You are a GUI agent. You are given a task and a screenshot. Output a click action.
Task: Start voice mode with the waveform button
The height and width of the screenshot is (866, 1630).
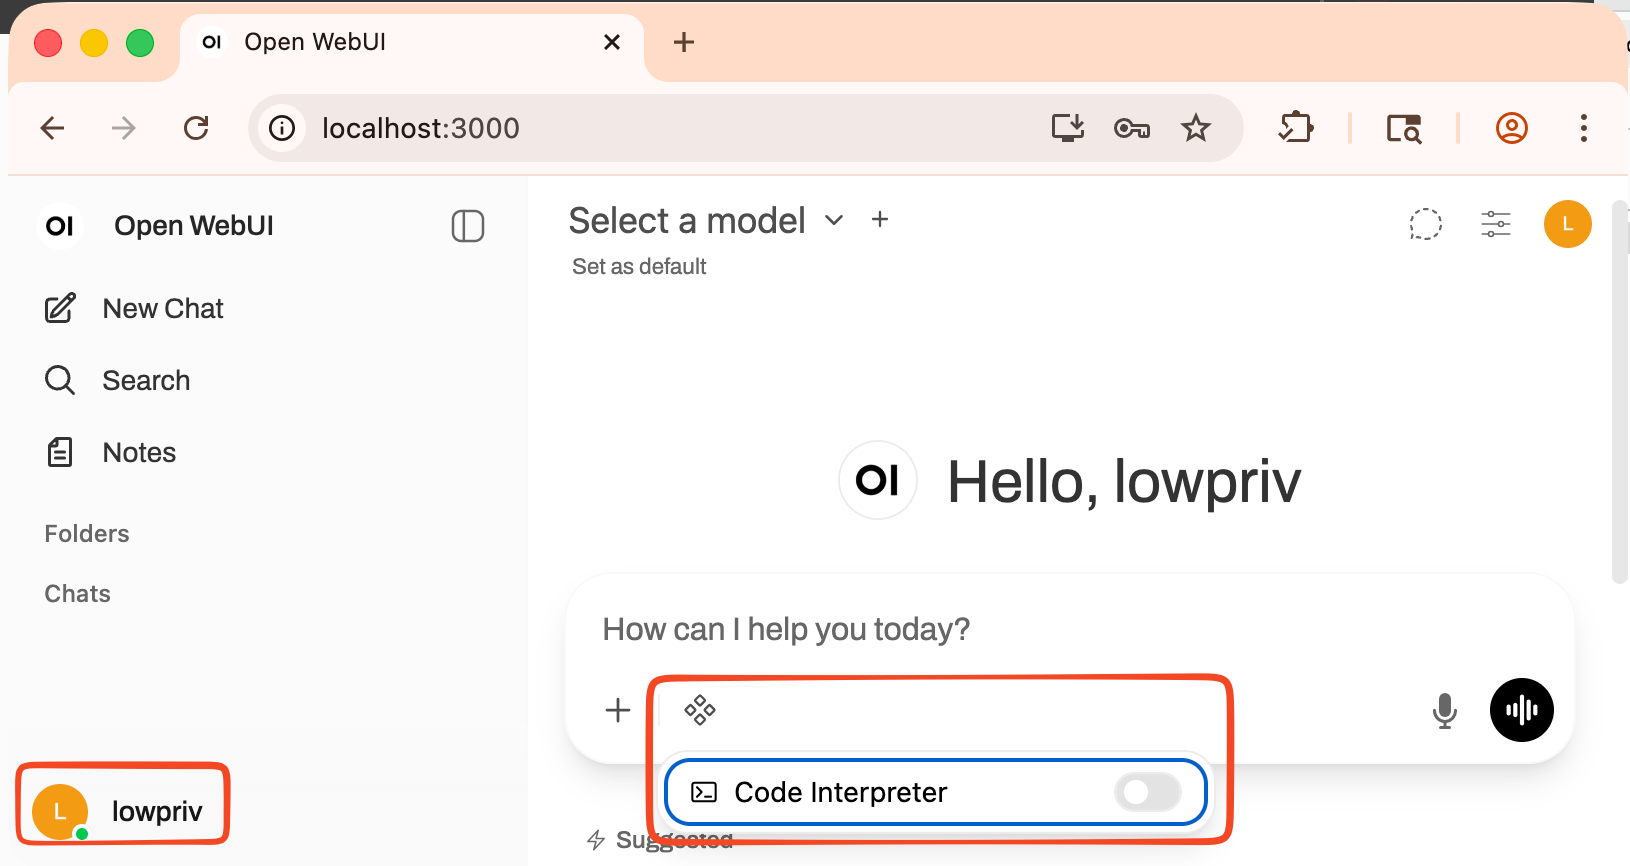(x=1521, y=710)
